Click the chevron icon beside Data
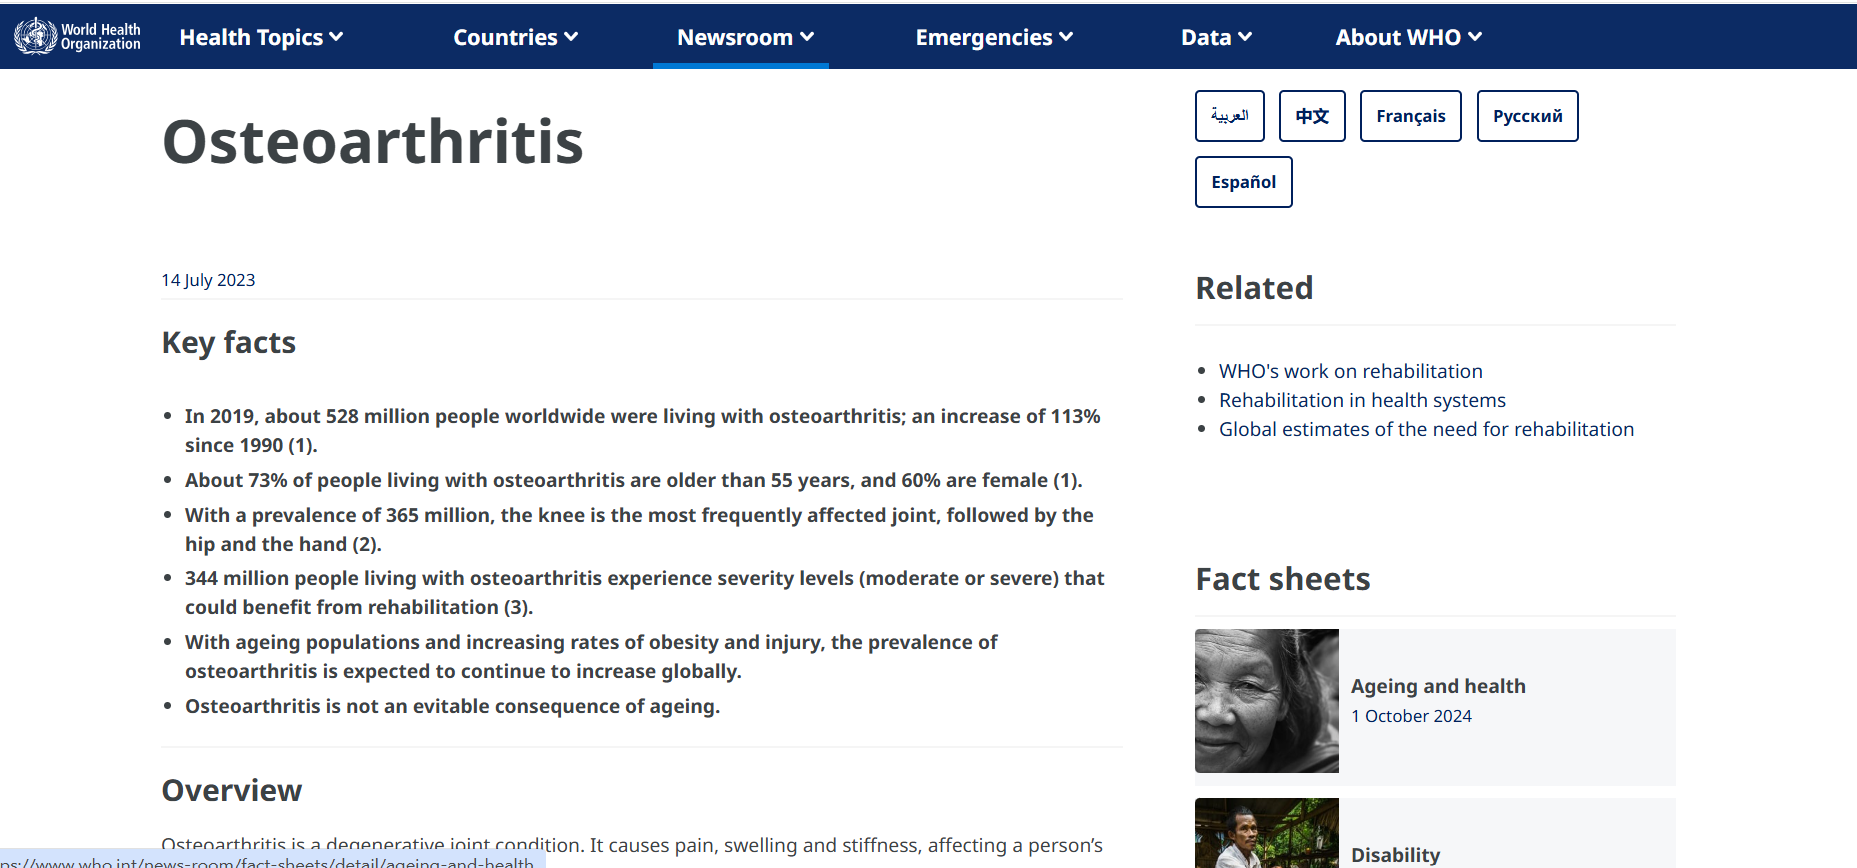Screen dimensions: 1857x868 click(1245, 37)
